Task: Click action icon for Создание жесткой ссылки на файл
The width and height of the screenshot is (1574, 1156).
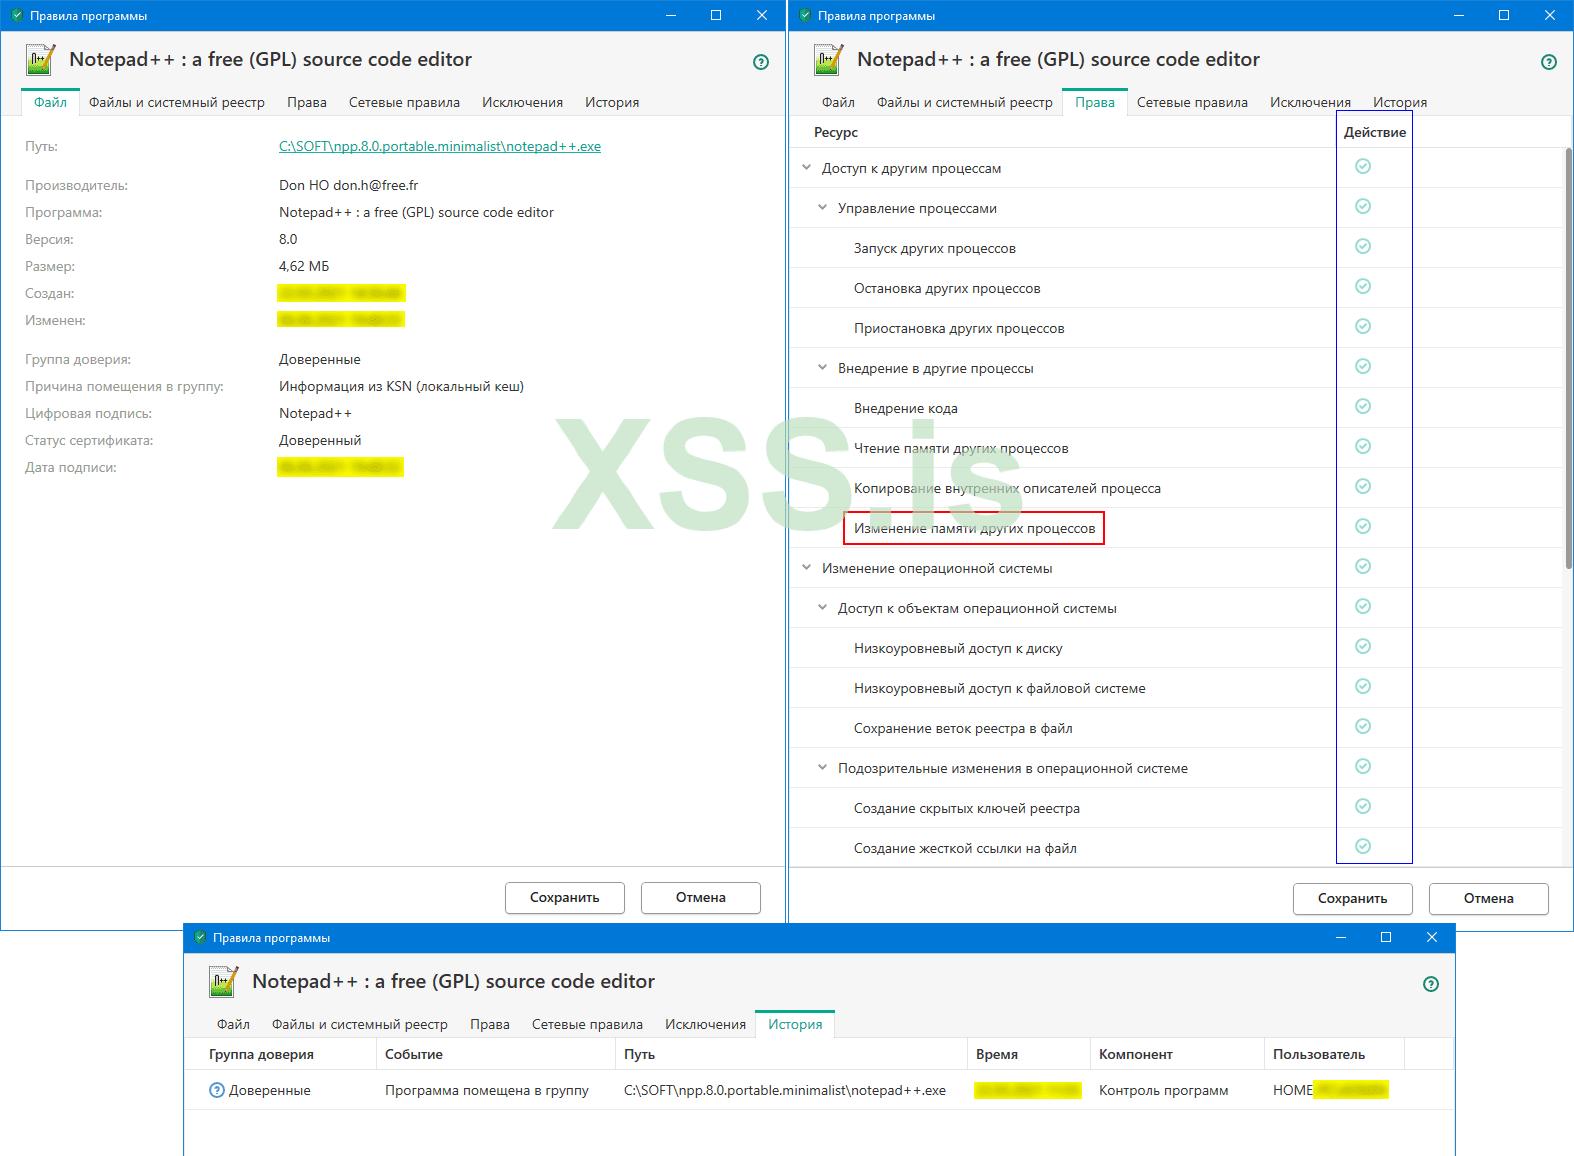Action: 1363,846
